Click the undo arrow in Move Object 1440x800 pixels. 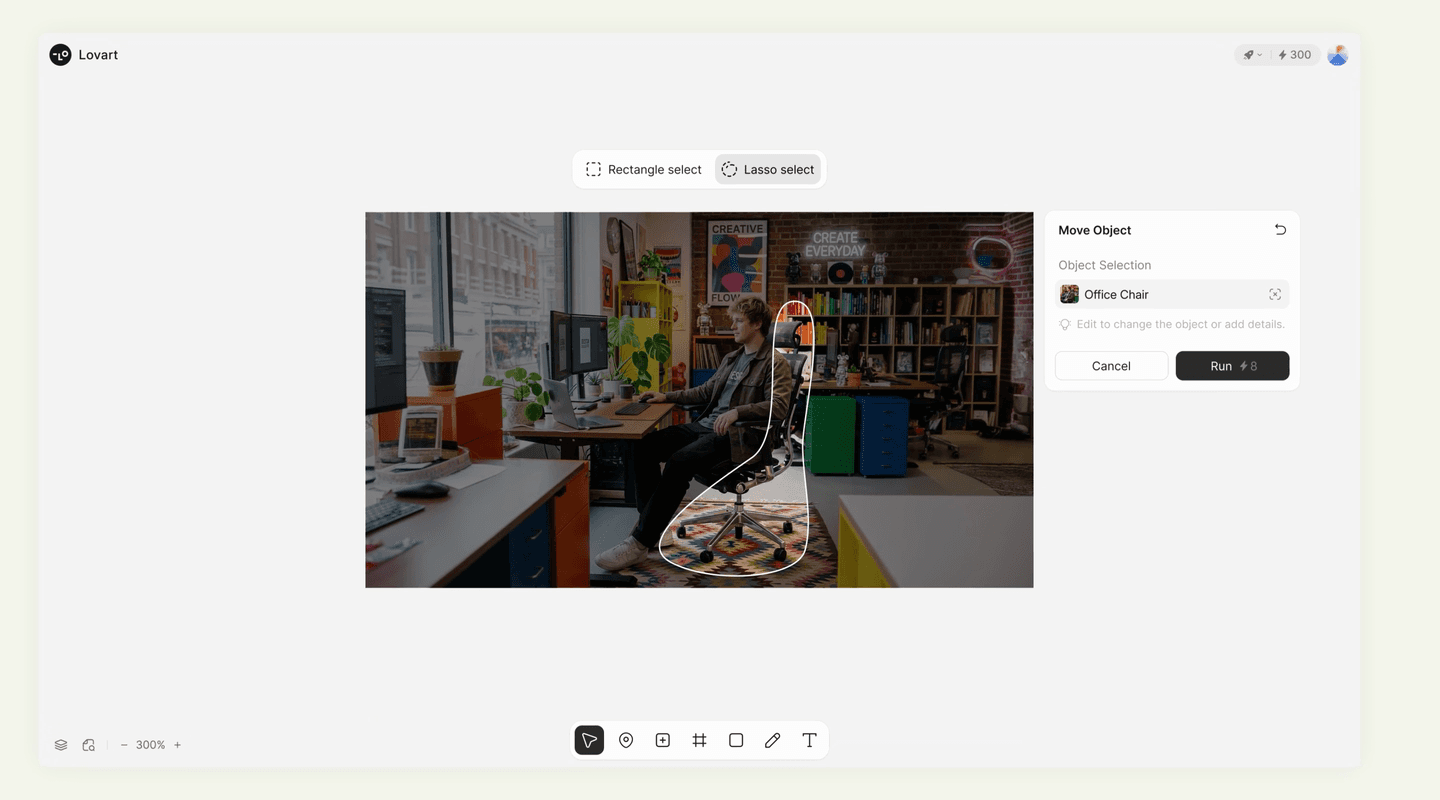click(x=1280, y=230)
